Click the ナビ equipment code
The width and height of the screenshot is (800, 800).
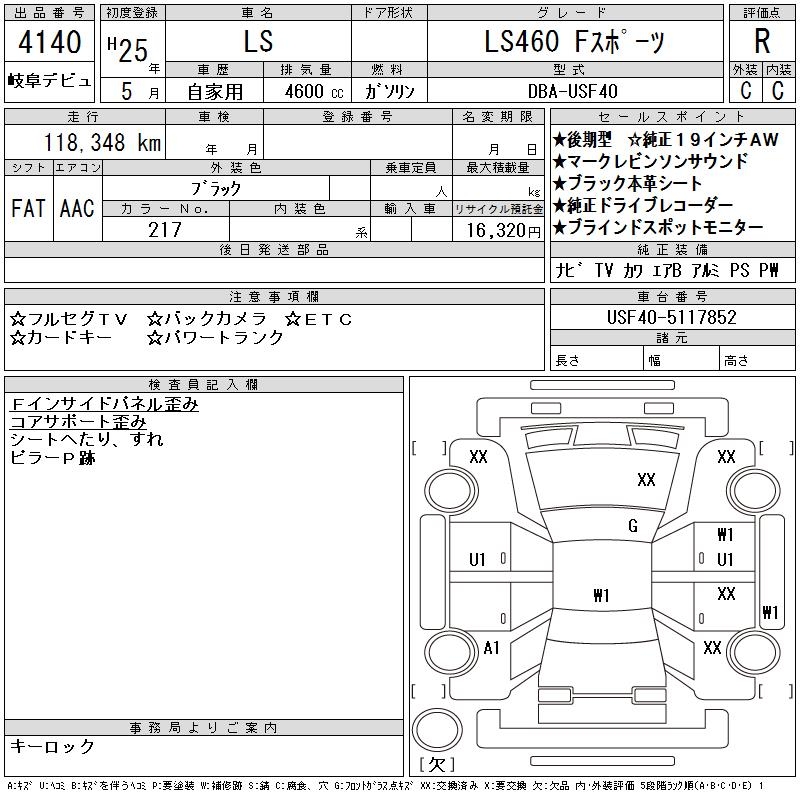click(x=569, y=270)
